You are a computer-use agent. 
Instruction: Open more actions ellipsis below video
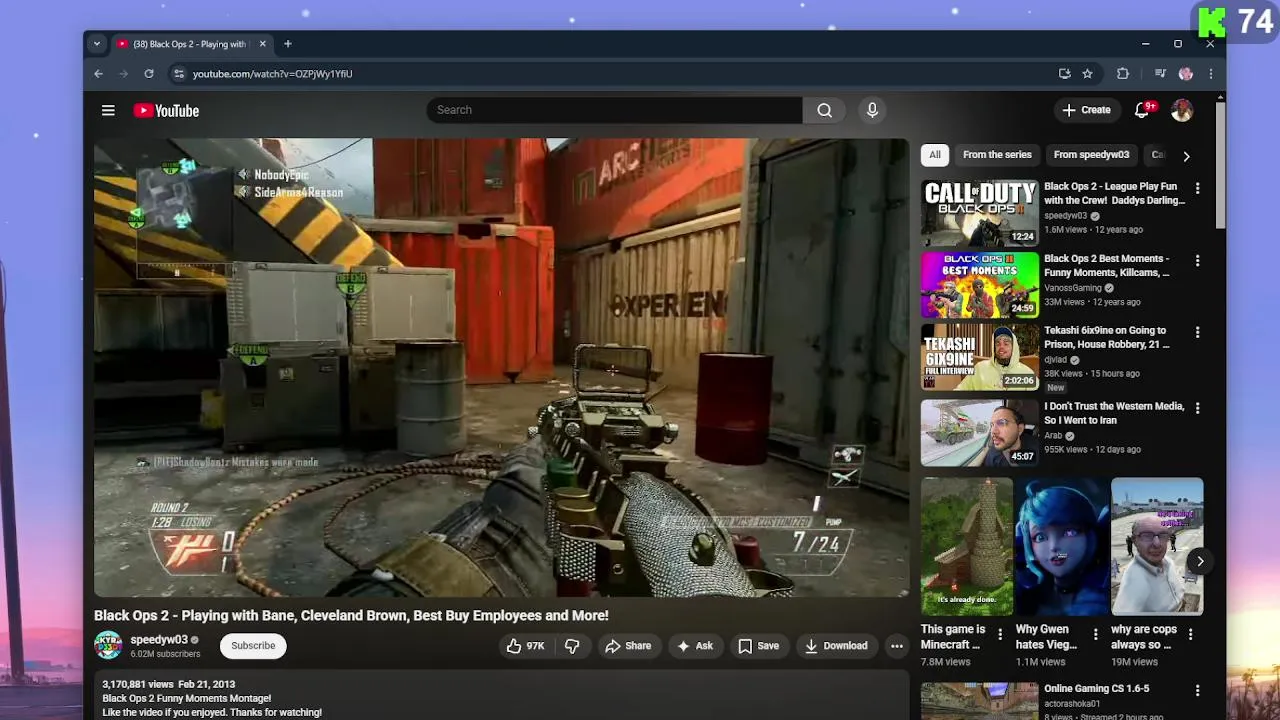click(x=897, y=646)
